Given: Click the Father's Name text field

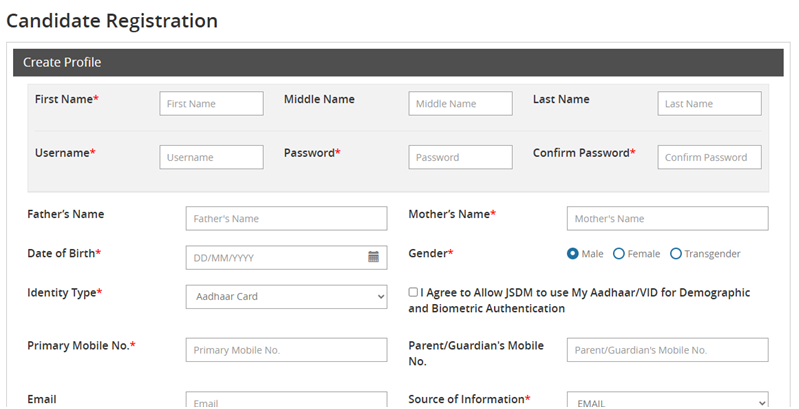Looking at the screenshot, I should (286, 219).
